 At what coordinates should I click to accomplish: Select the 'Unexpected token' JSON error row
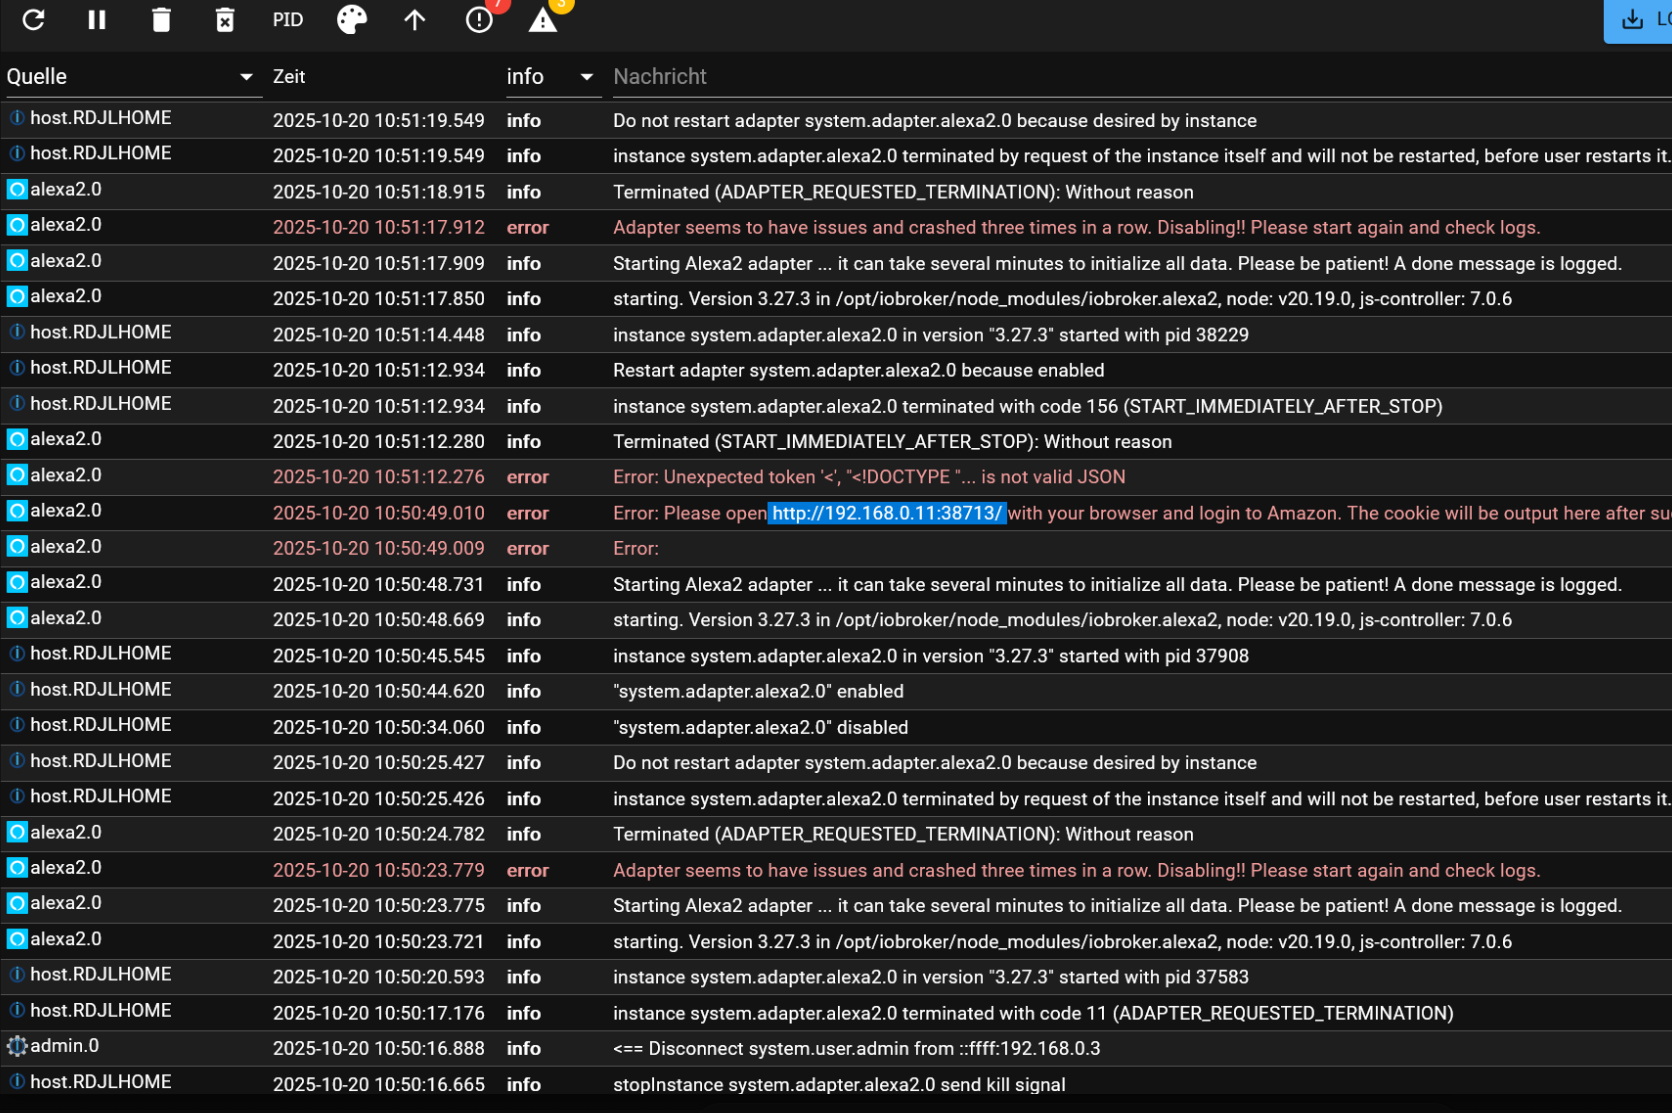tap(868, 477)
